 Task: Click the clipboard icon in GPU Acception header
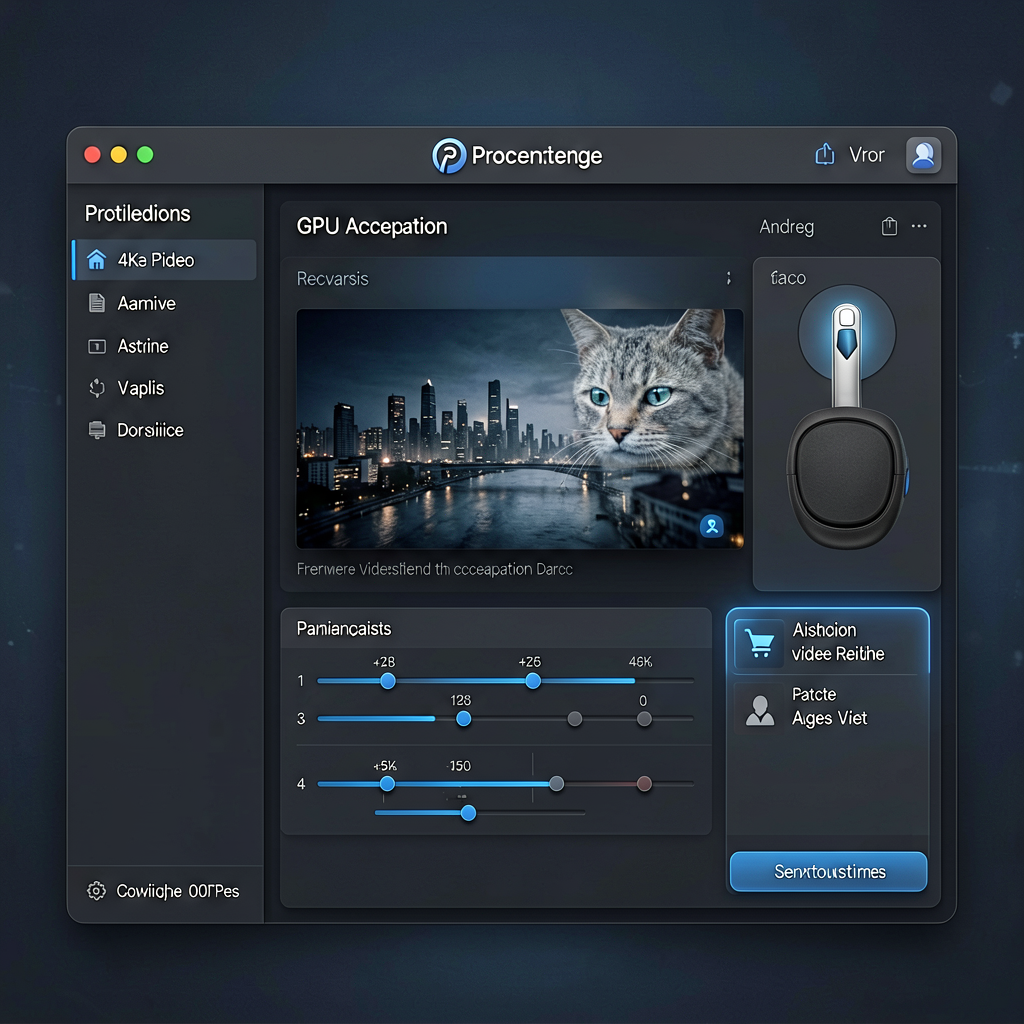[889, 226]
